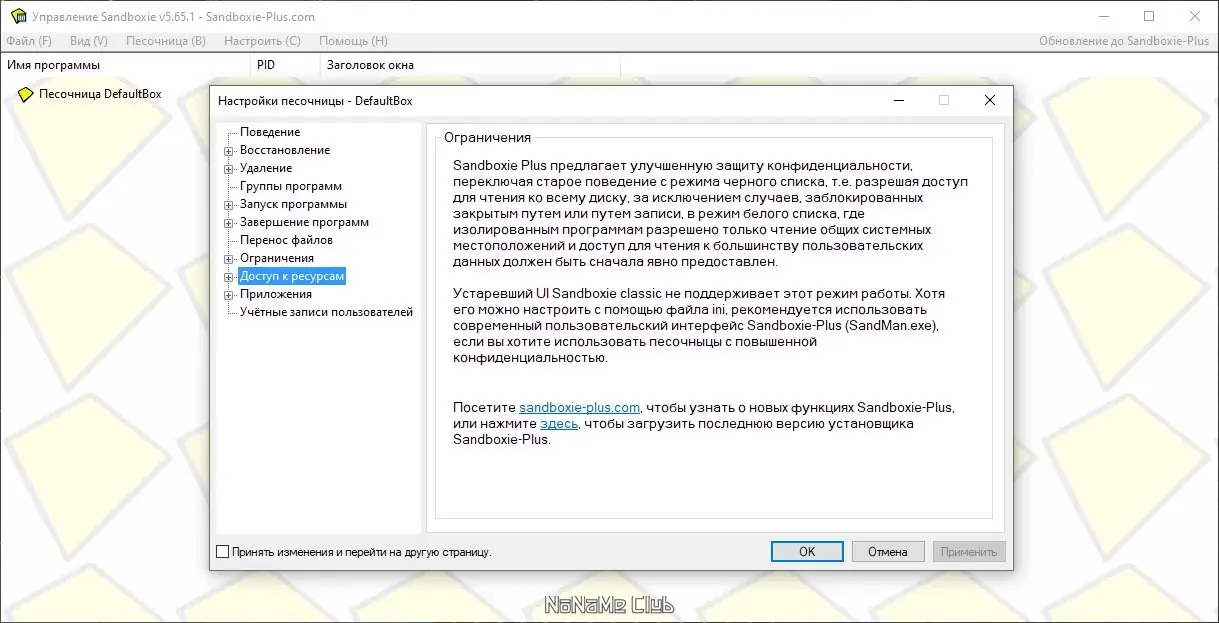Expand the Завершение программ tree node
The width and height of the screenshot is (1219, 623).
[x=229, y=223]
